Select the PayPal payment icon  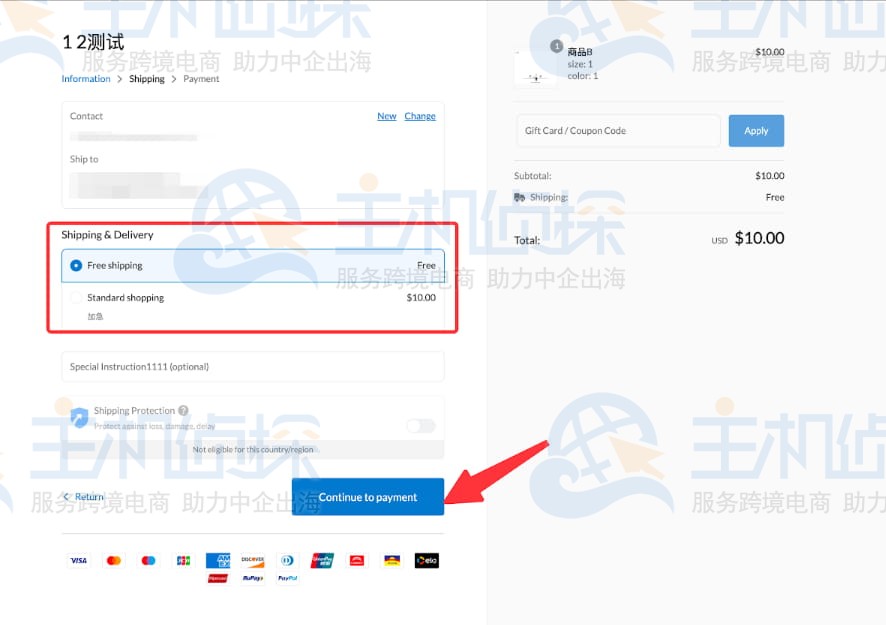click(x=286, y=580)
